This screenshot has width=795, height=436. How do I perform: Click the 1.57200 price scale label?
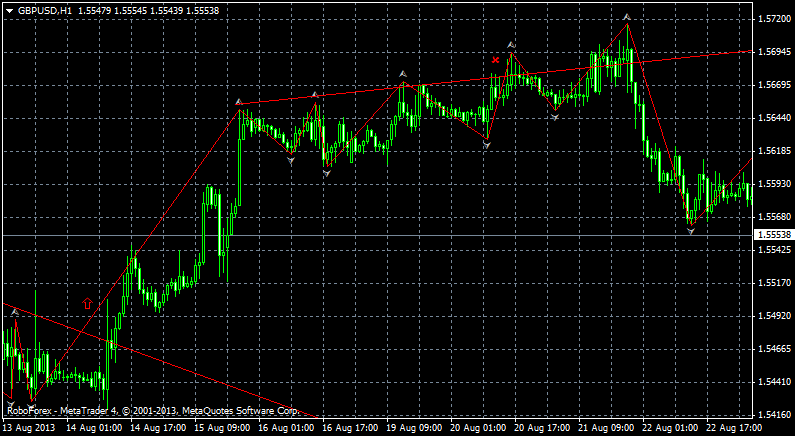pyautogui.click(x=774, y=19)
